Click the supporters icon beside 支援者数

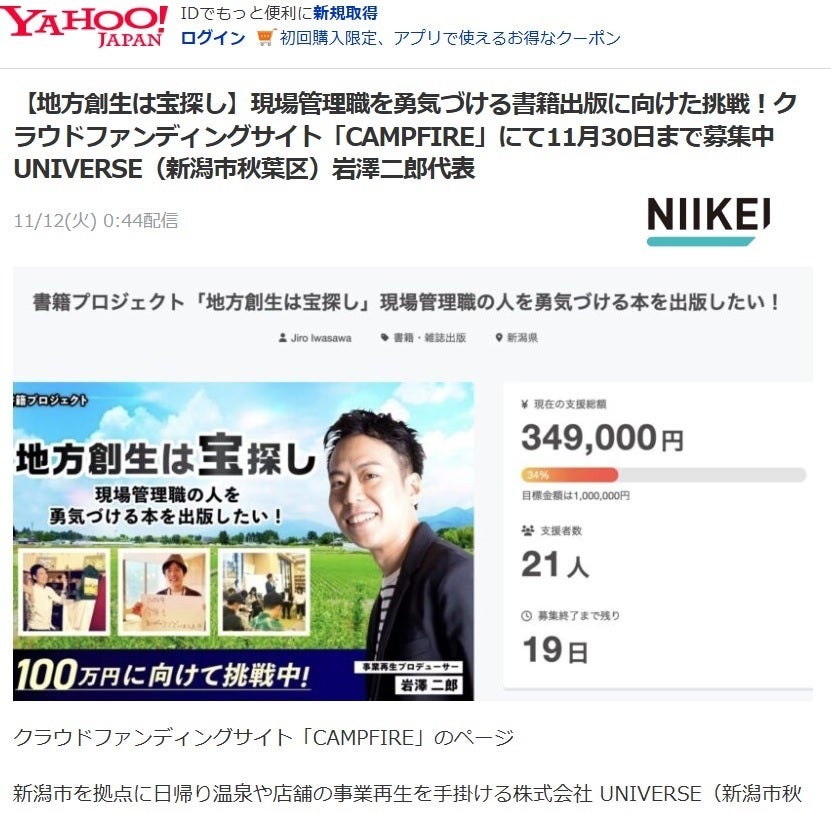527,530
